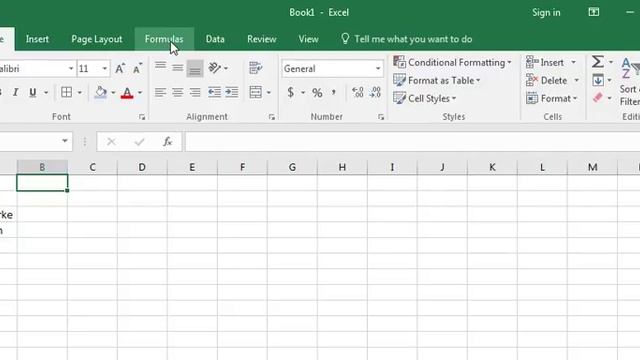This screenshot has width=640, height=360.
Task: Open underline style dropdown arrow
Action: (46, 93)
